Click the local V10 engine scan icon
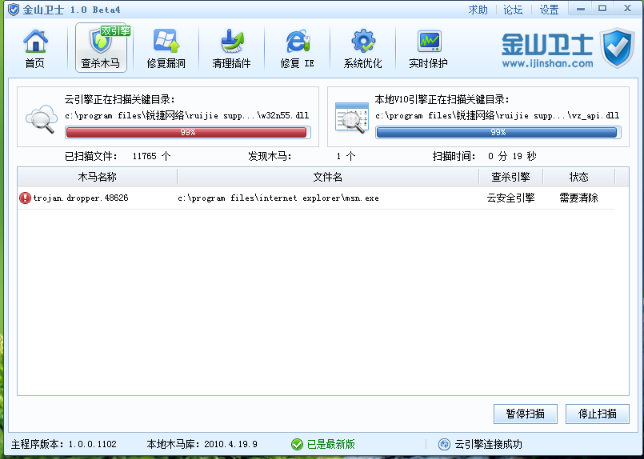Viewport: 644px width, 459px height. tap(352, 118)
